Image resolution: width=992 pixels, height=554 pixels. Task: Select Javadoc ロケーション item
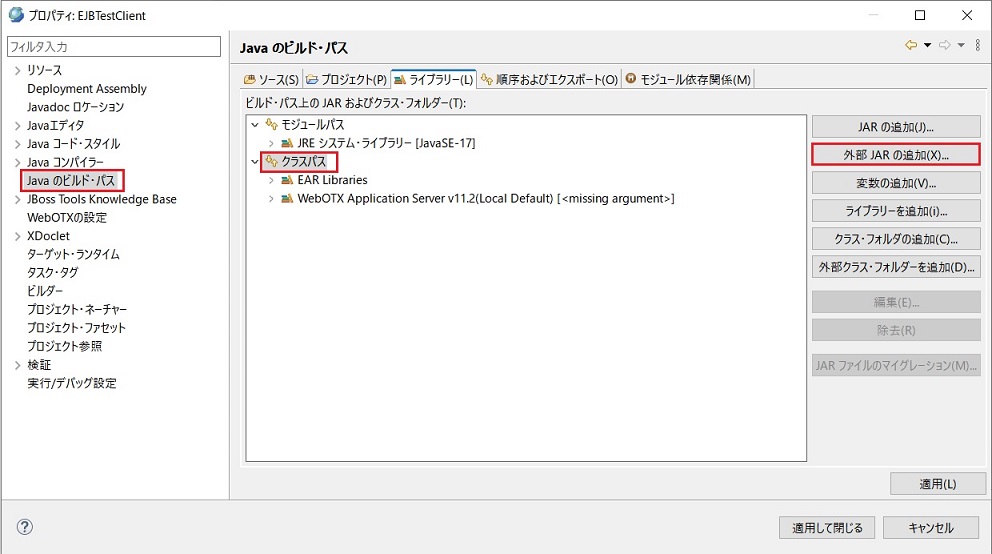[x=75, y=107]
